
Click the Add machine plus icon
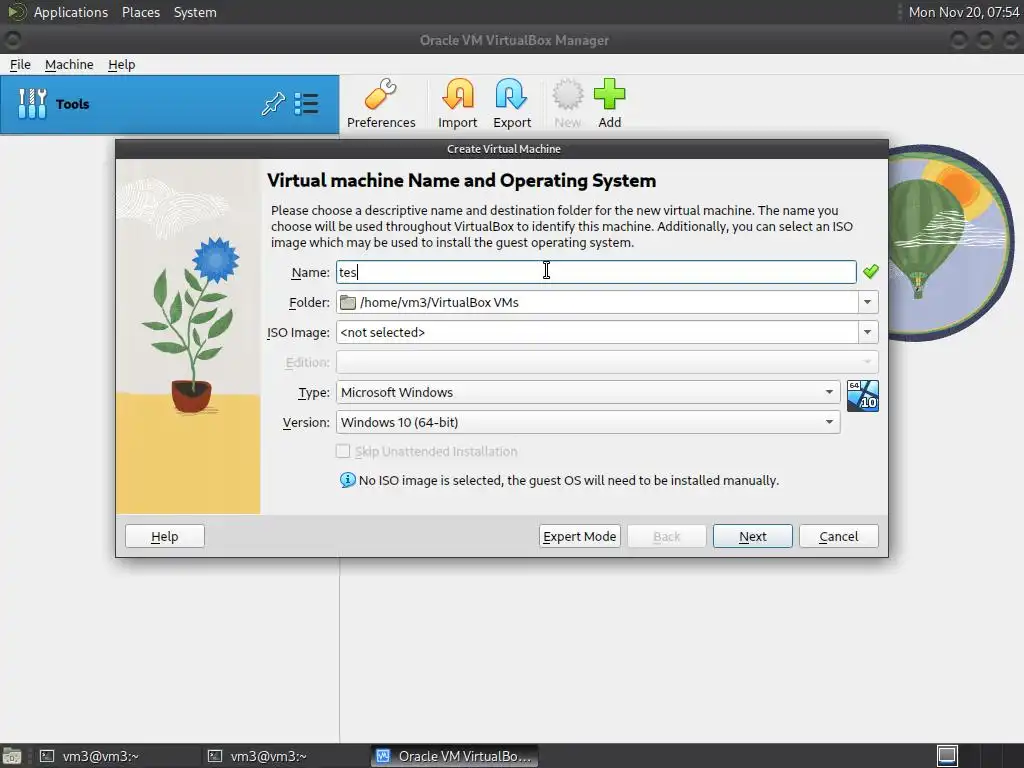(x=609, y=104)
